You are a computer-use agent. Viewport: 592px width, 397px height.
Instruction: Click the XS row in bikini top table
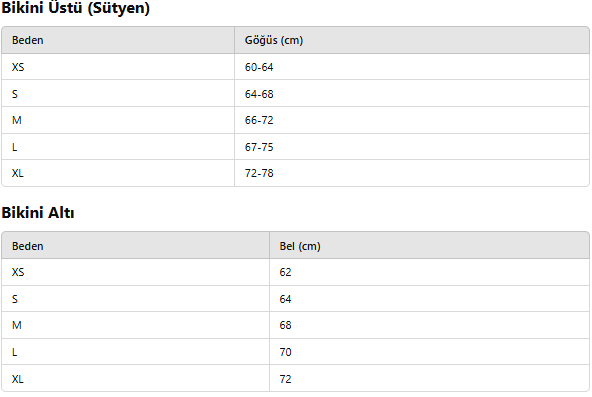point(295,67)
